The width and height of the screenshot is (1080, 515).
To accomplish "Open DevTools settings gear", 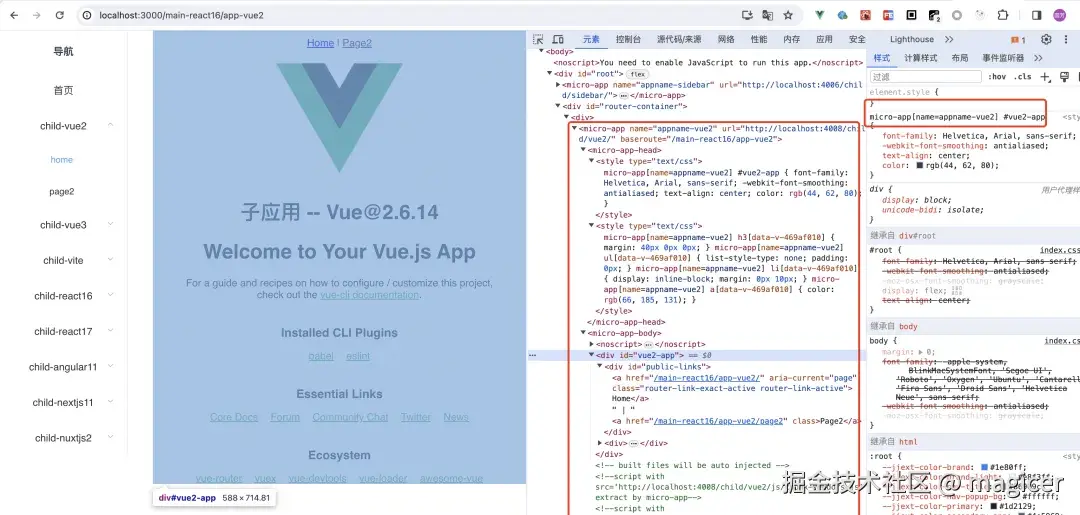I will (1046, 39).
